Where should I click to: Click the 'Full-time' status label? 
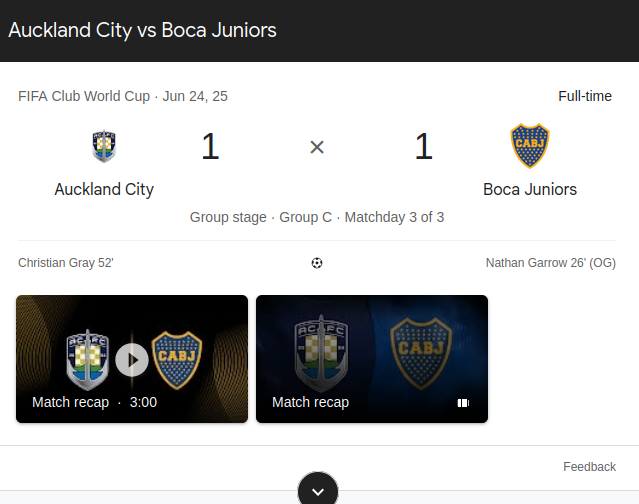[585, 96]
